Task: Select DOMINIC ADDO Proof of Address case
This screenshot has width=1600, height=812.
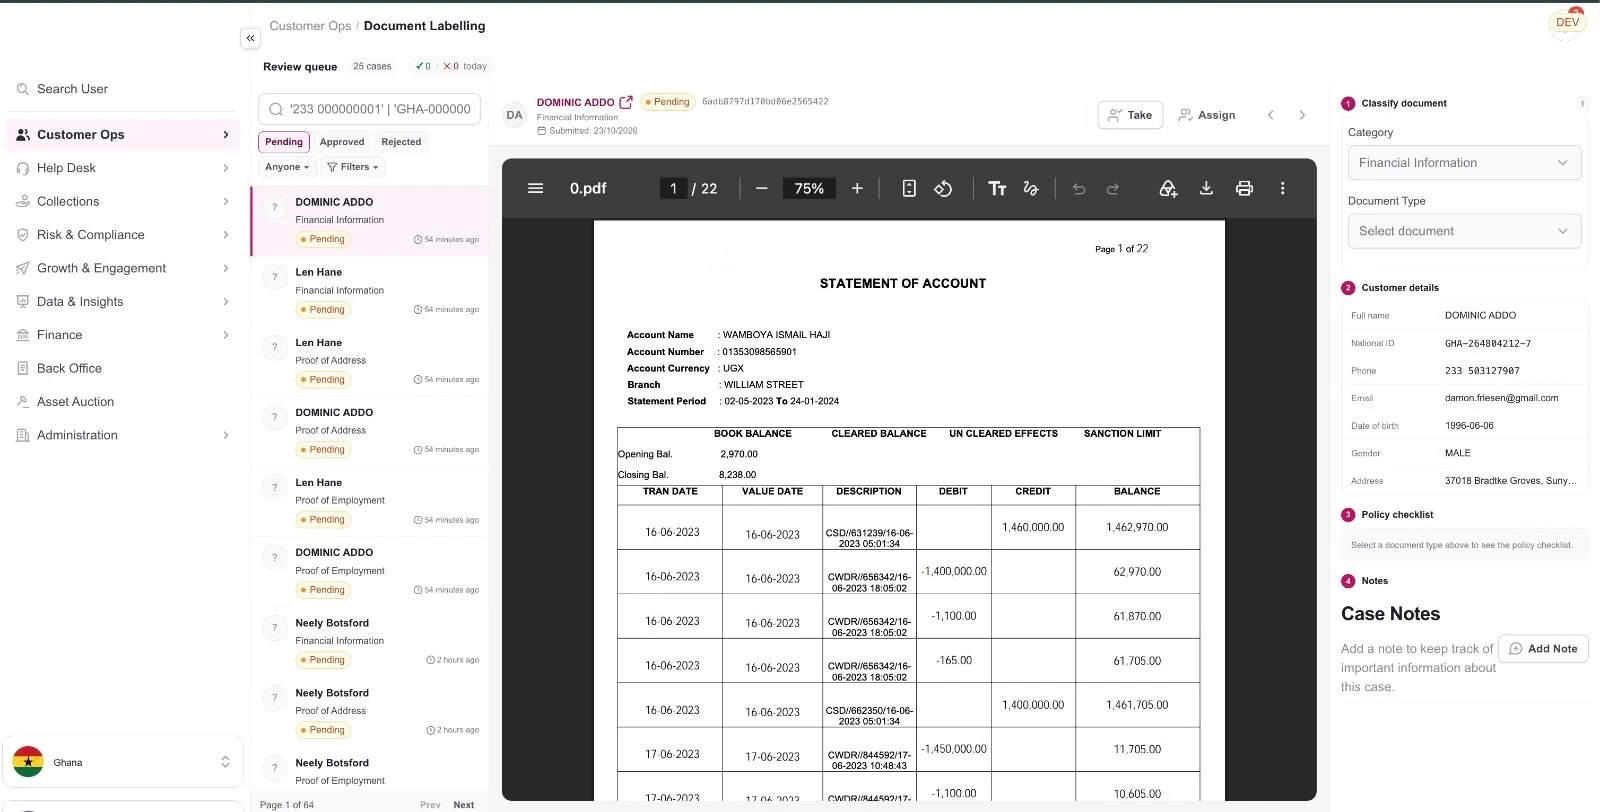Action: (x=370, y=431)
